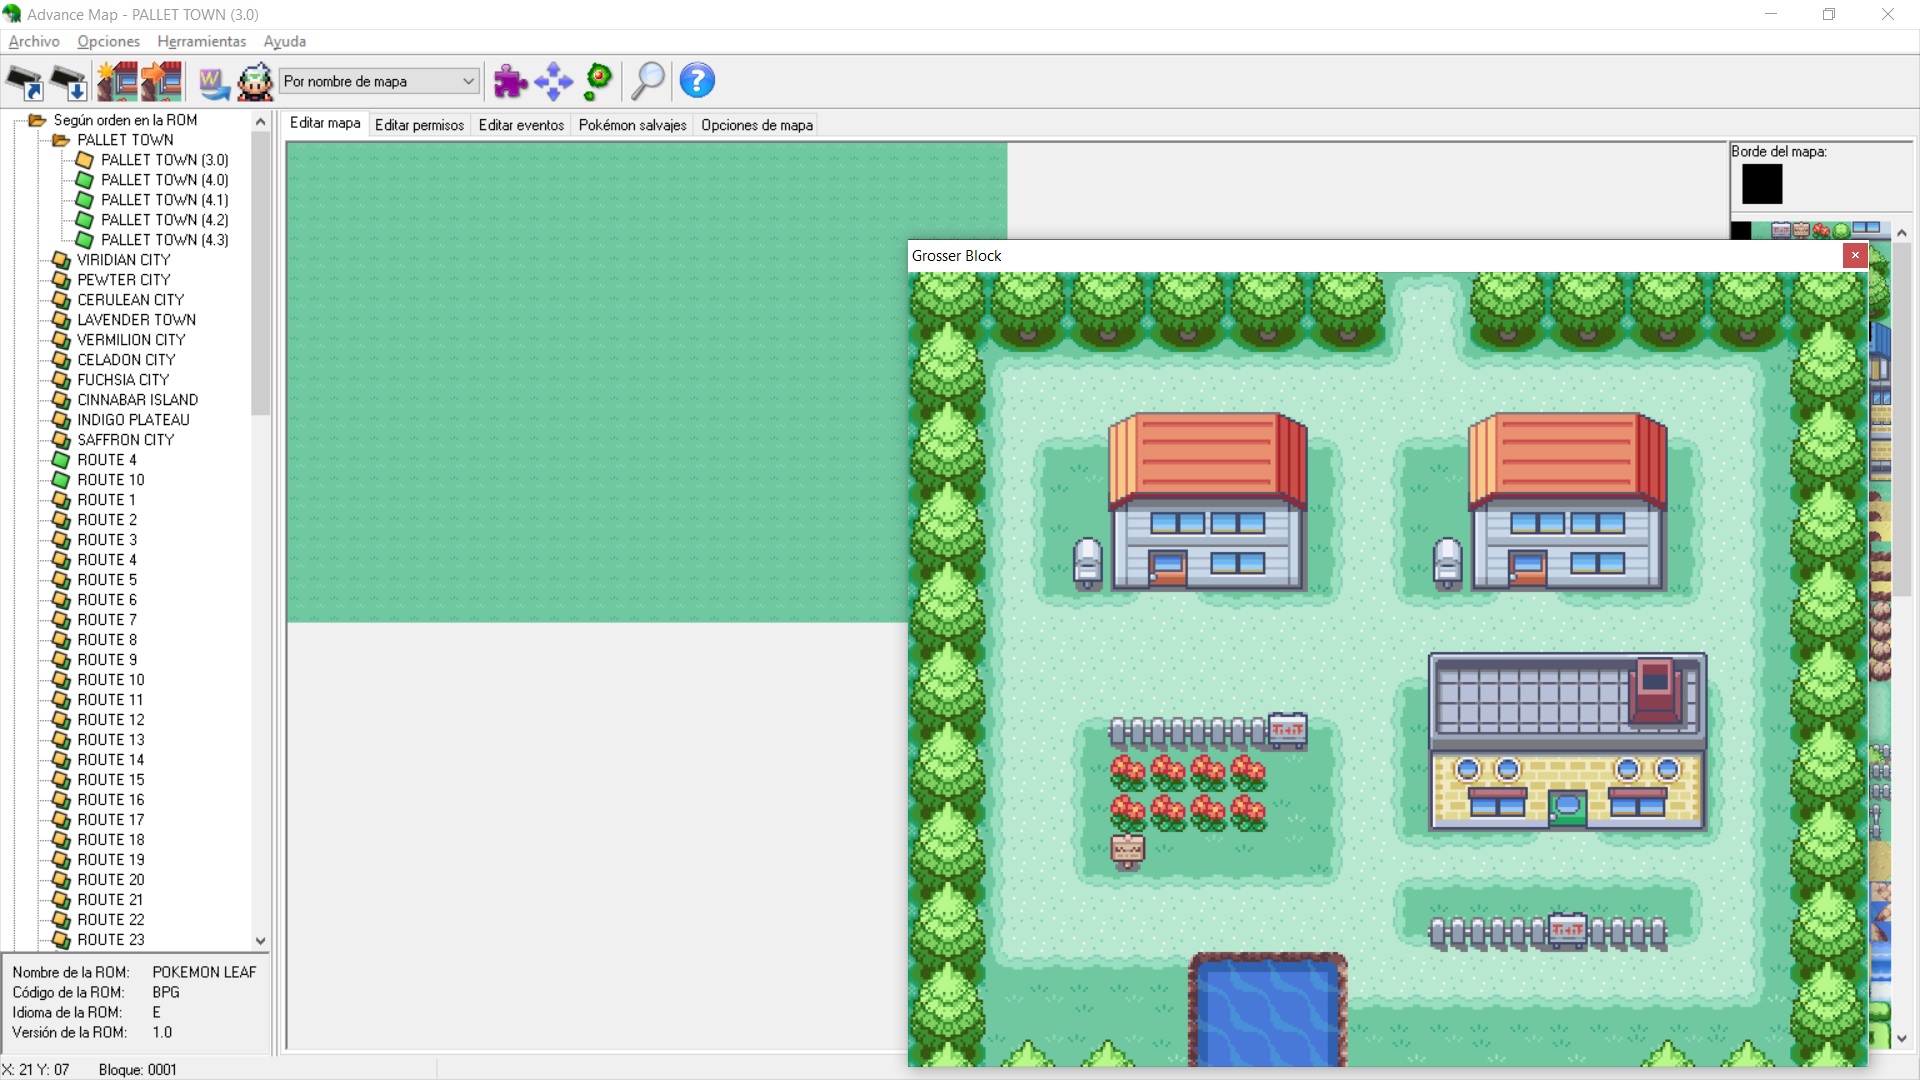Select PALLET TOWN (4.1) map entry
1926x1086 pixels.
click(x=165, y=201)
